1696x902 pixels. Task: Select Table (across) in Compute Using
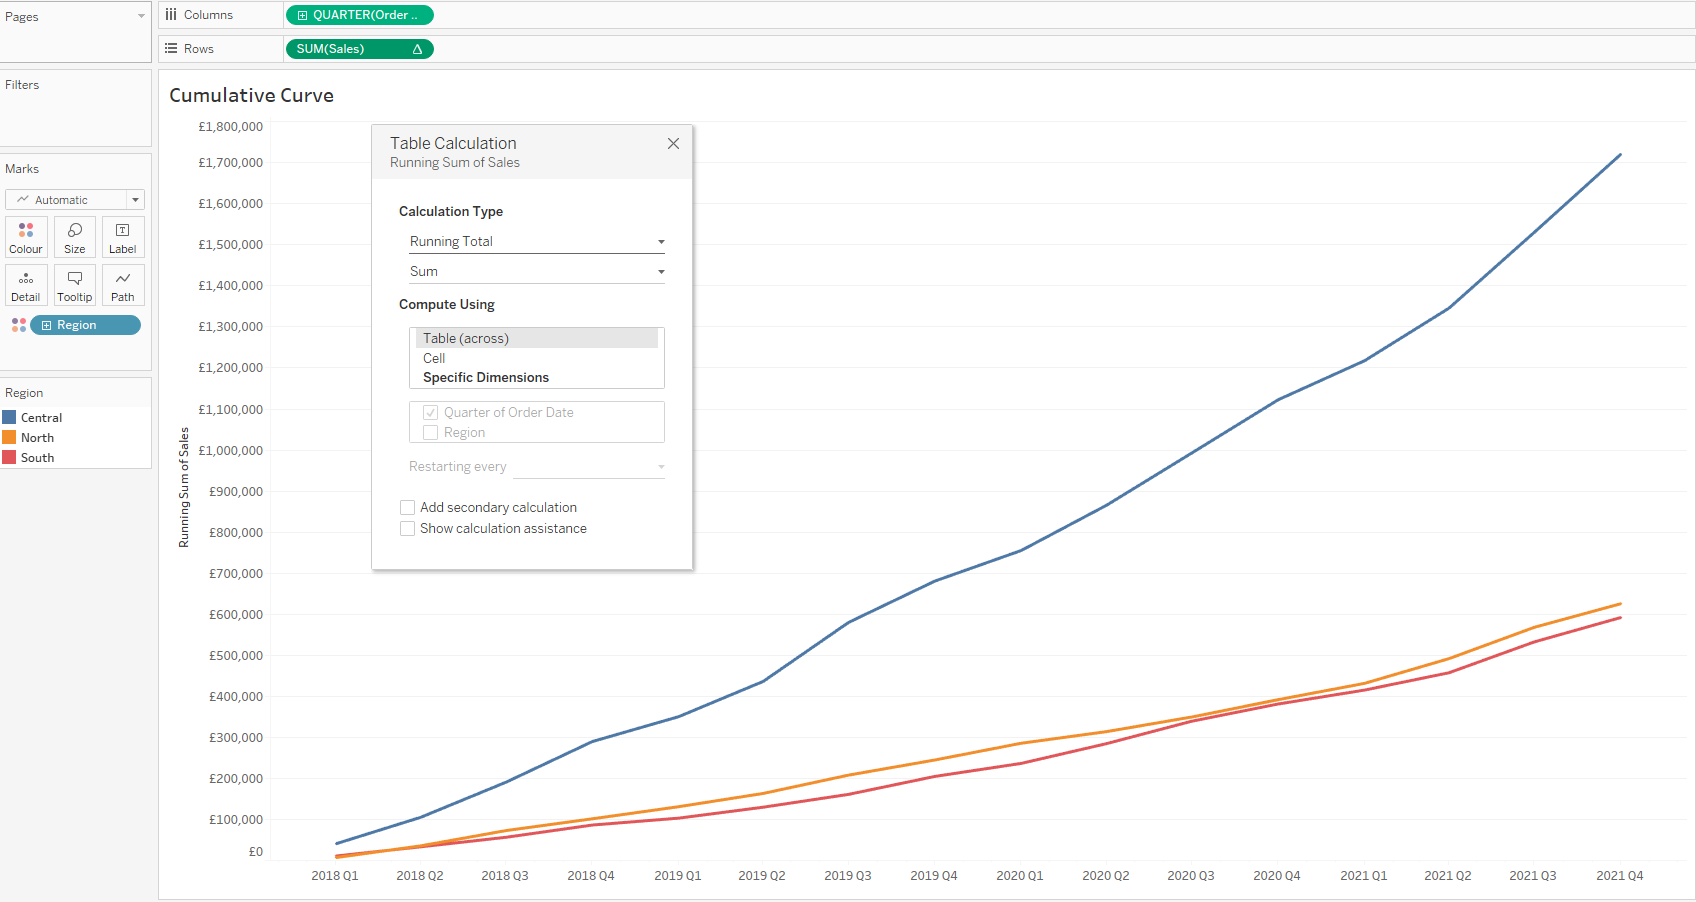(x=466, y=339)
